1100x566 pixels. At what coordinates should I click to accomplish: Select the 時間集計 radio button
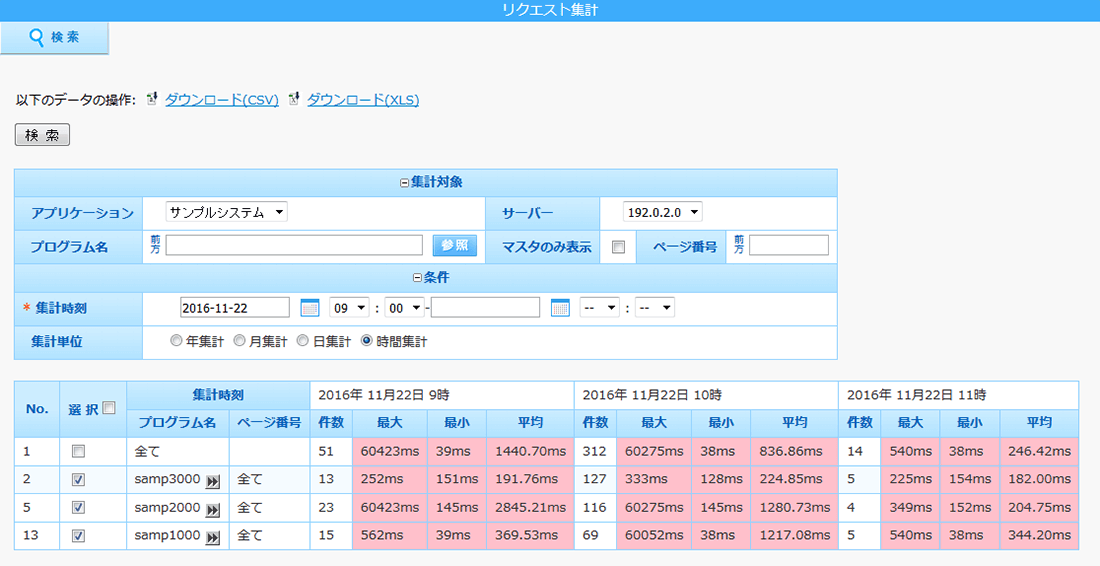(x=366, y=341)
